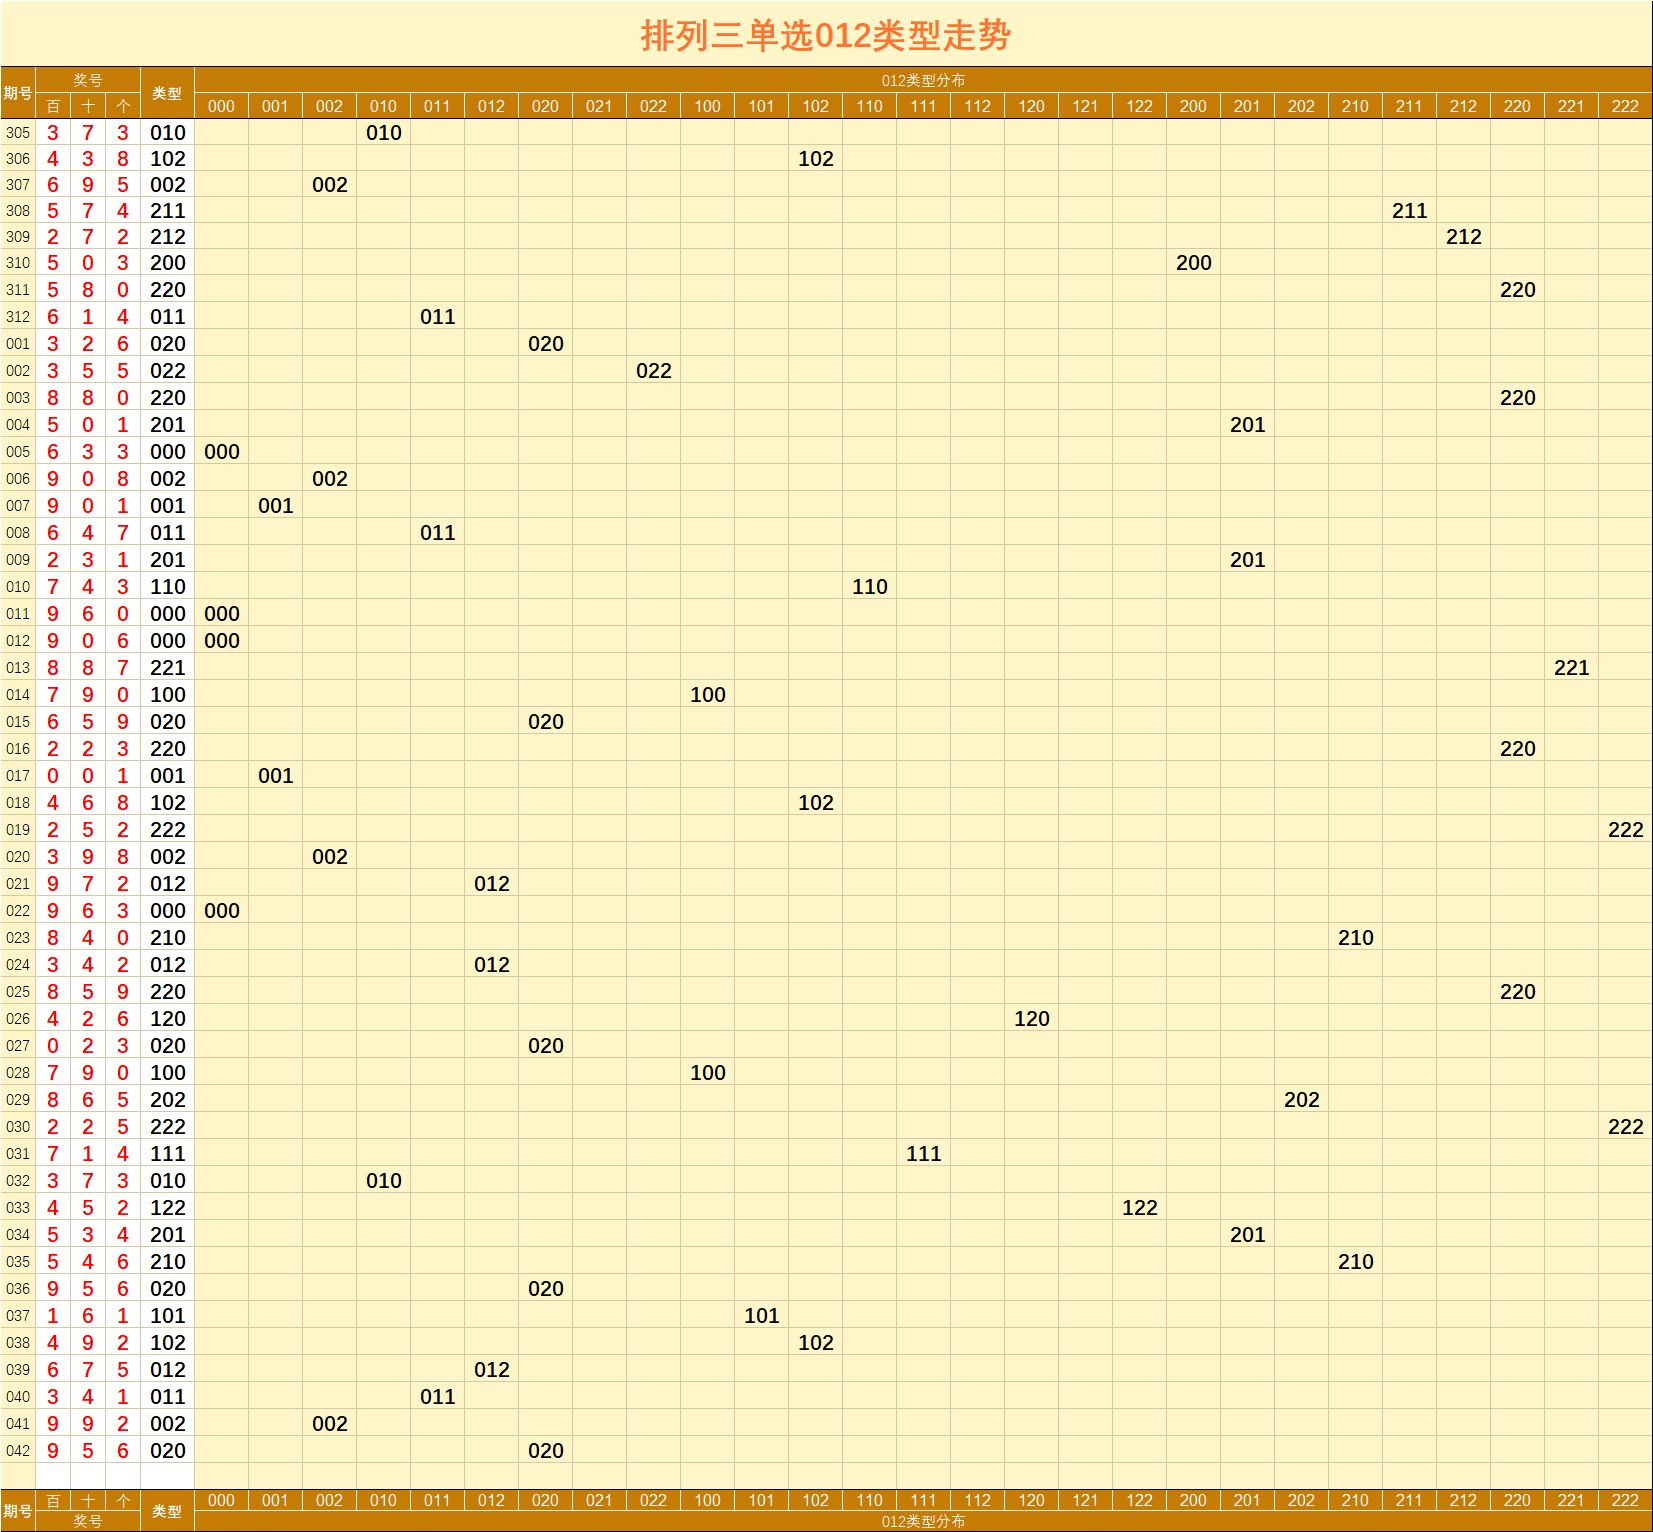Click the 222 marker in row 019
Image resolution: width=1653 pixels, height=1532 pixels.
click(x=1626, y=829)
